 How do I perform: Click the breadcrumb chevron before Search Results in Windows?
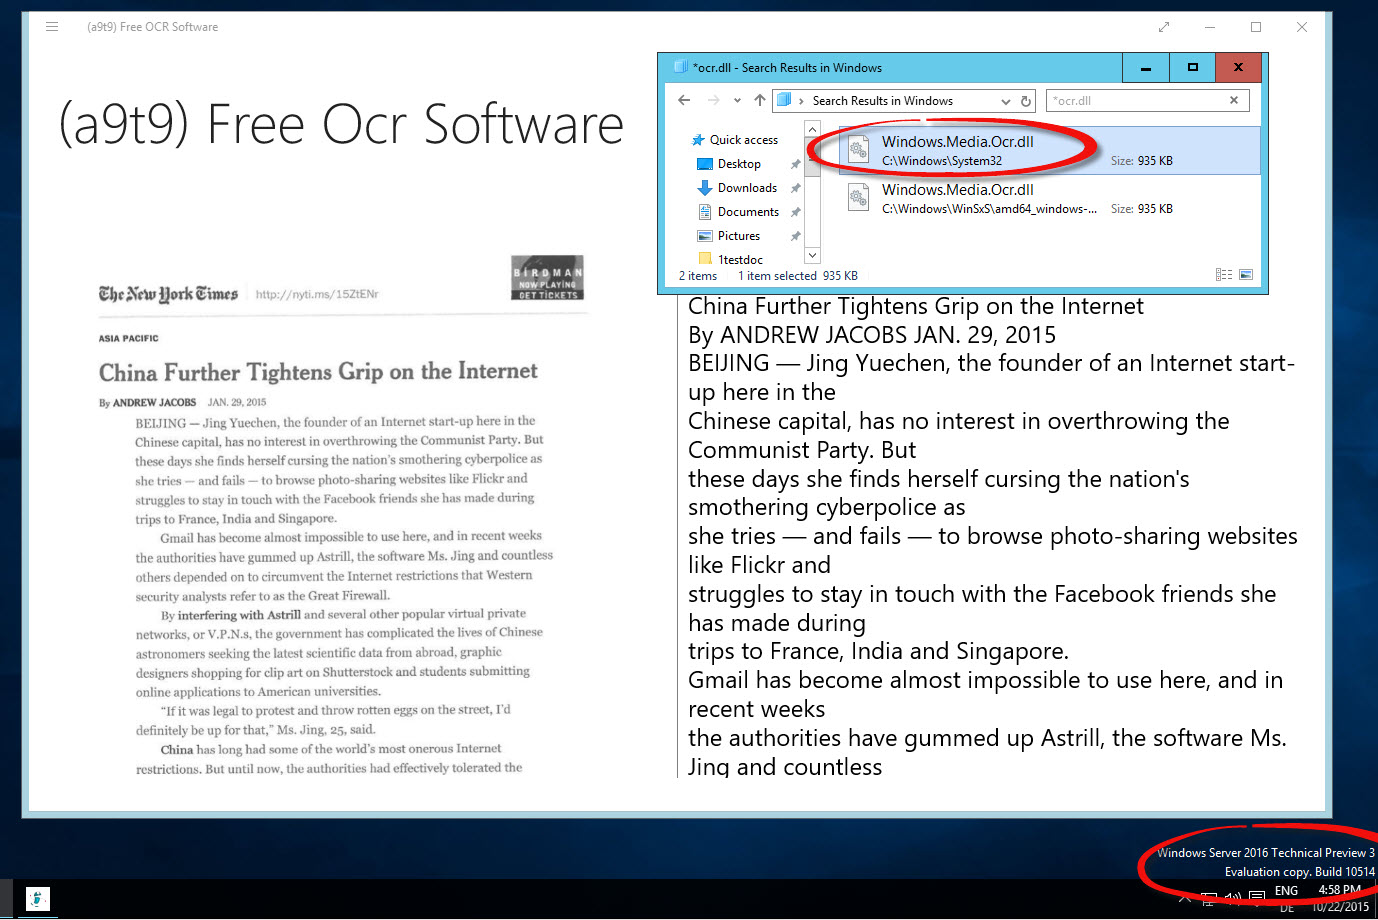click(x=801, y=101)
